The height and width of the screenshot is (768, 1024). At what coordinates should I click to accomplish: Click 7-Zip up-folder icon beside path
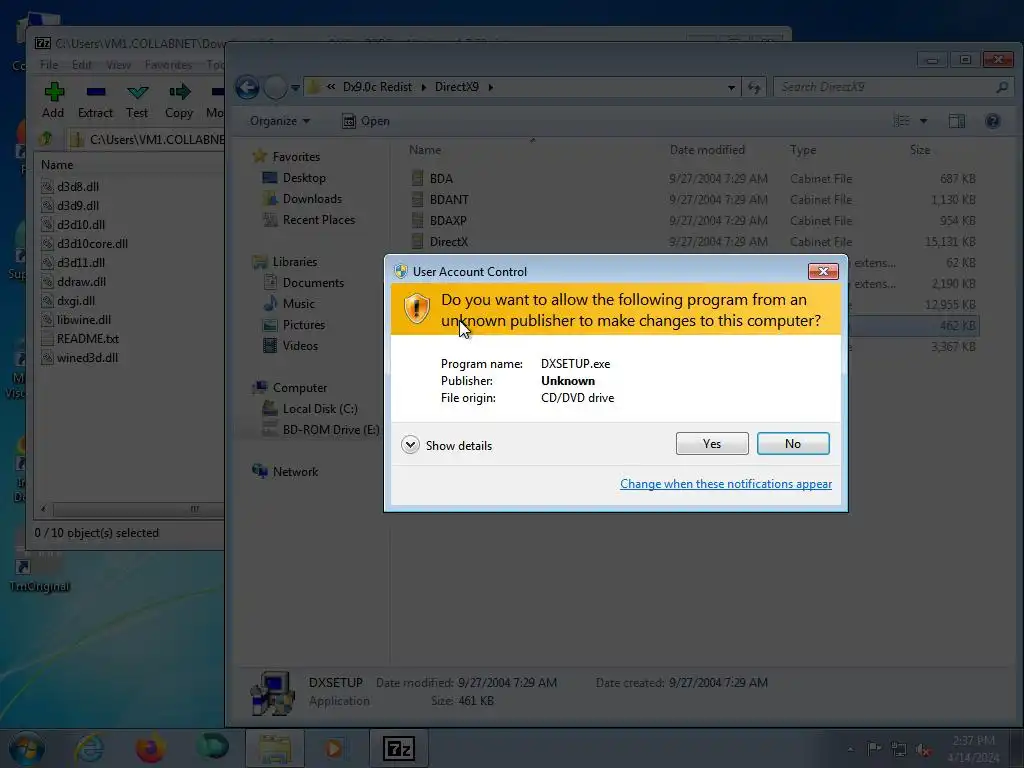pos(46,139)
